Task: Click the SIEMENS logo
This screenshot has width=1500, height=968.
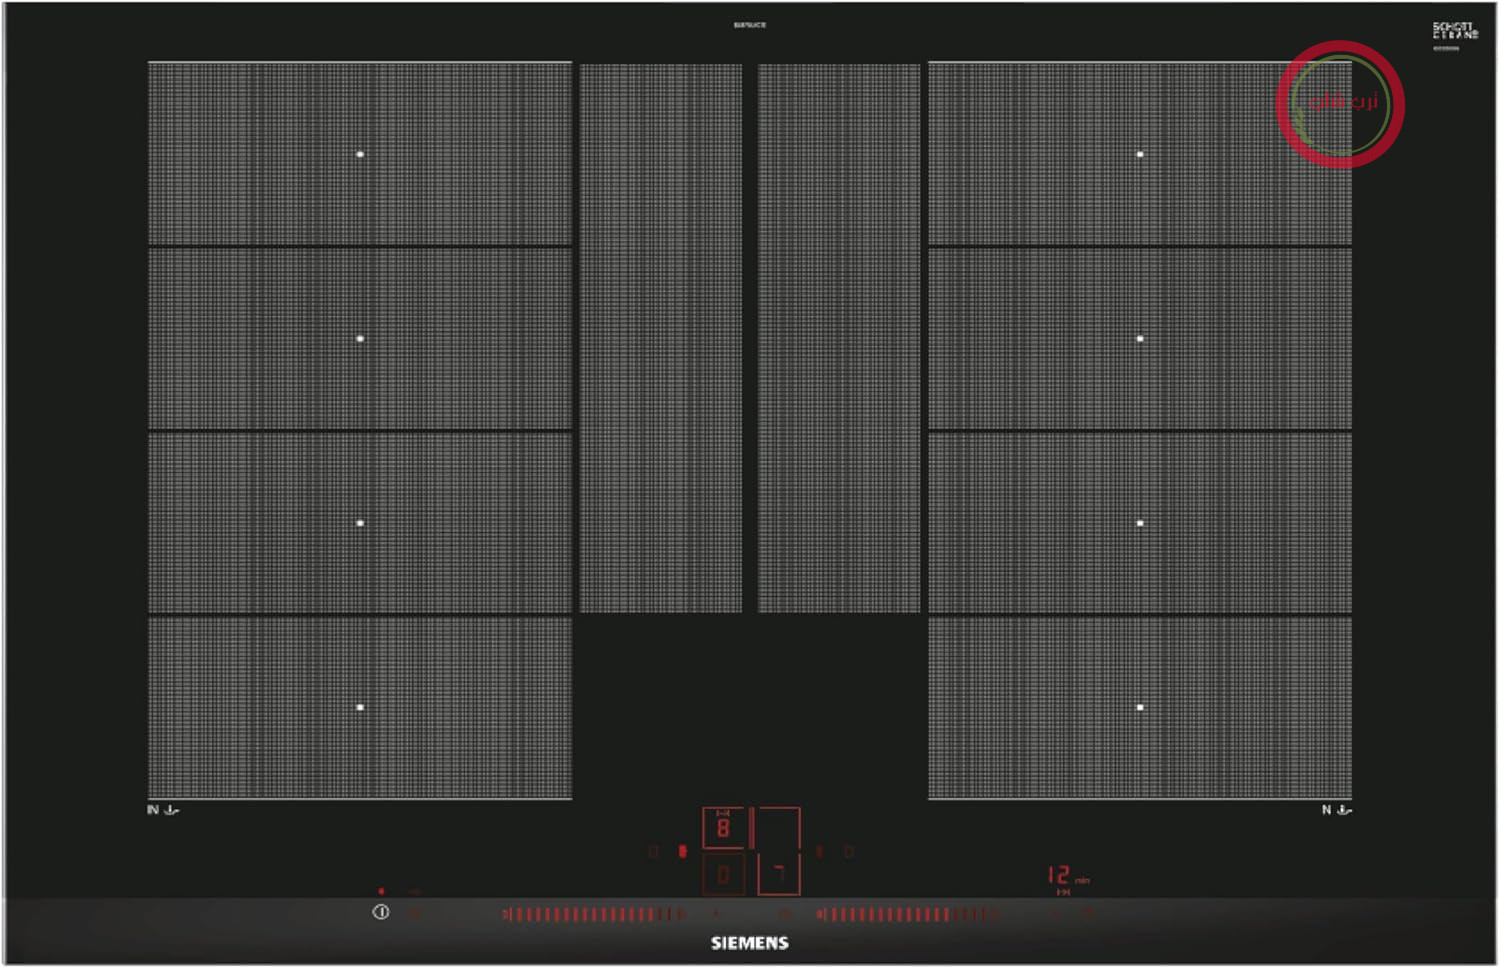Action: pos(750,943)
